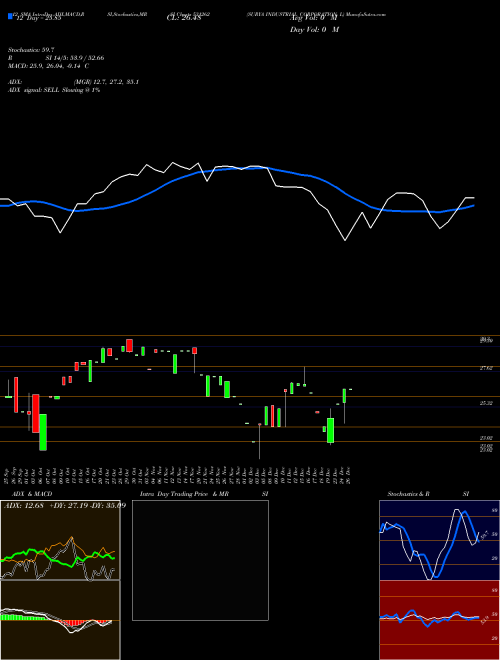
Task: Click the large red candle beside tall green candle
Action: tap(36, 413)
